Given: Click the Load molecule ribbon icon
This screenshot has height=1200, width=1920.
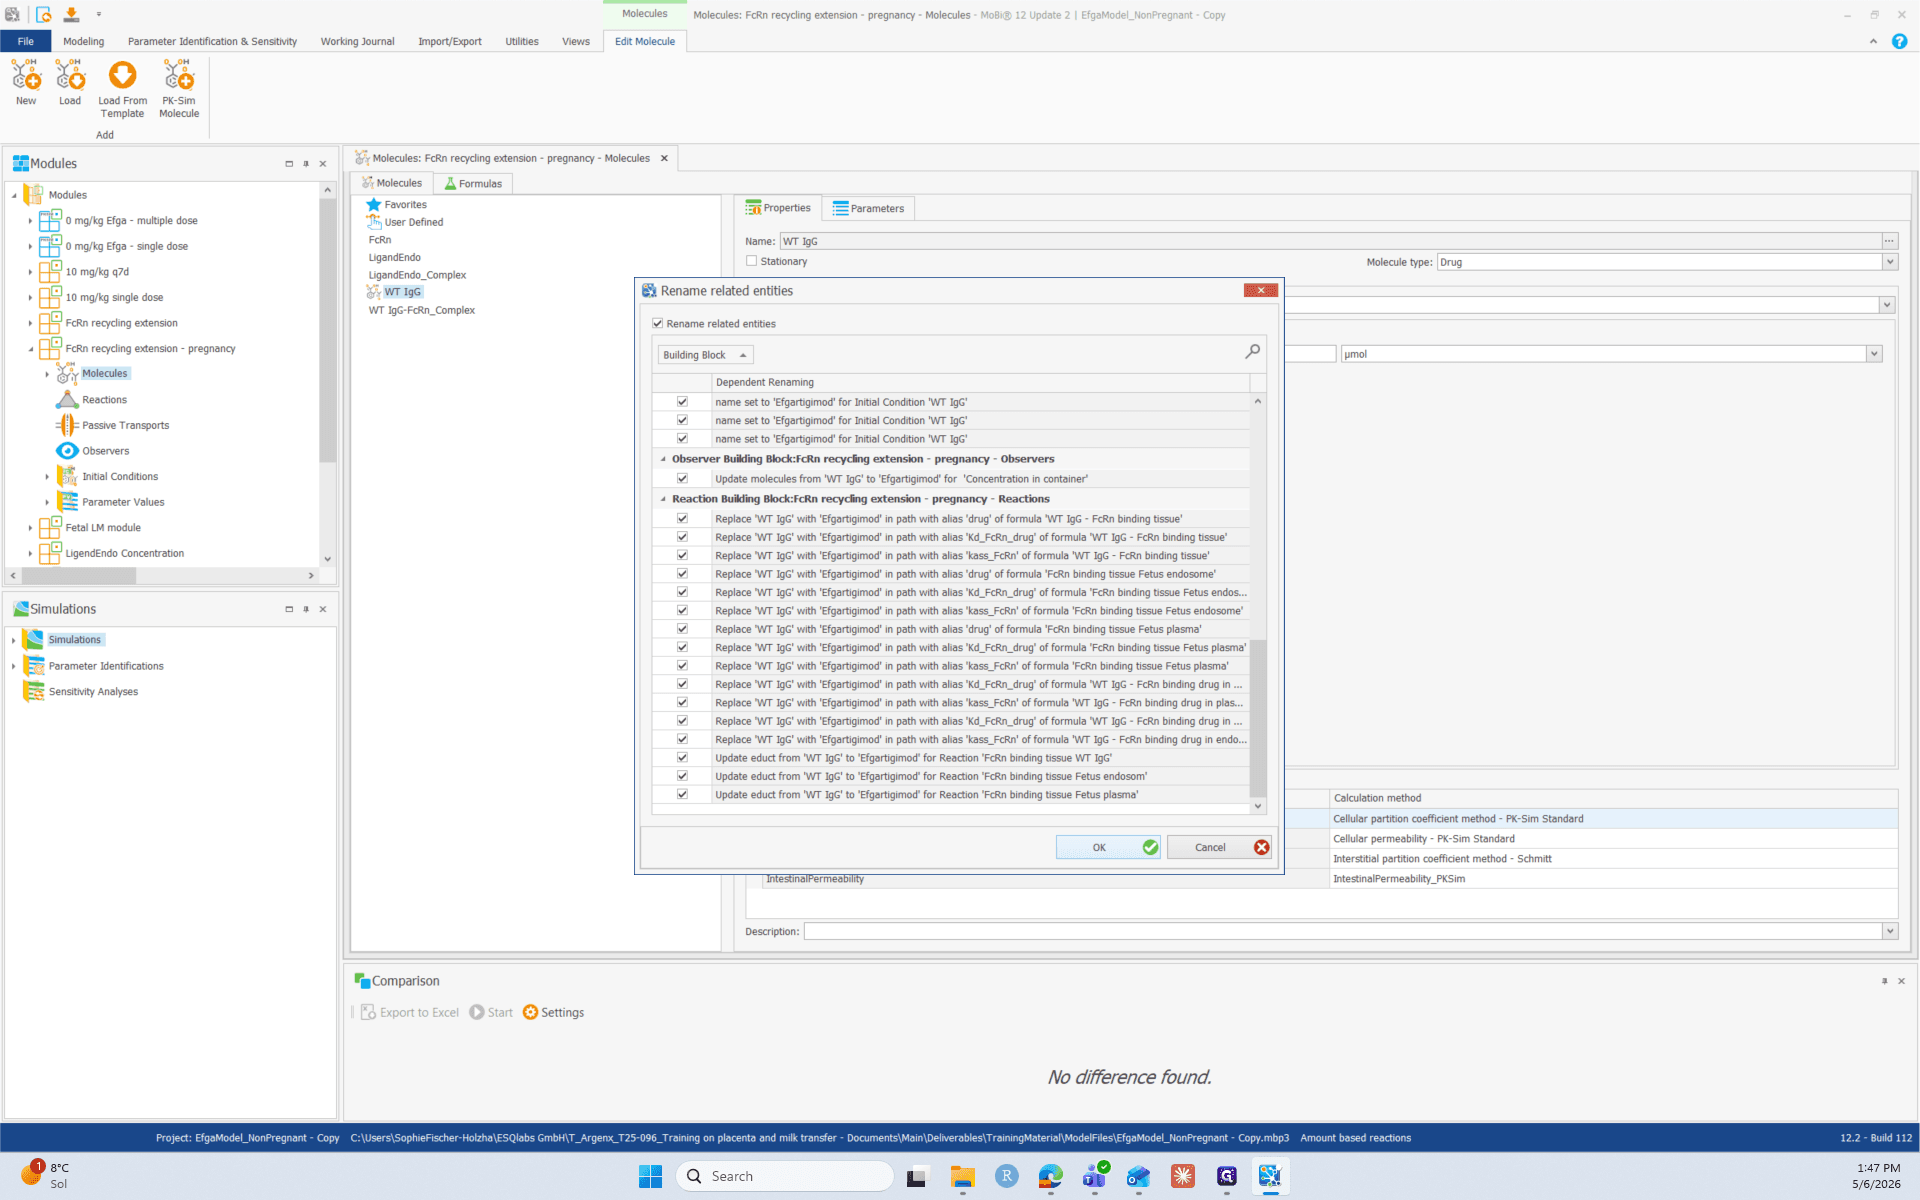Looking at the screenshot, I should [70, 75].
